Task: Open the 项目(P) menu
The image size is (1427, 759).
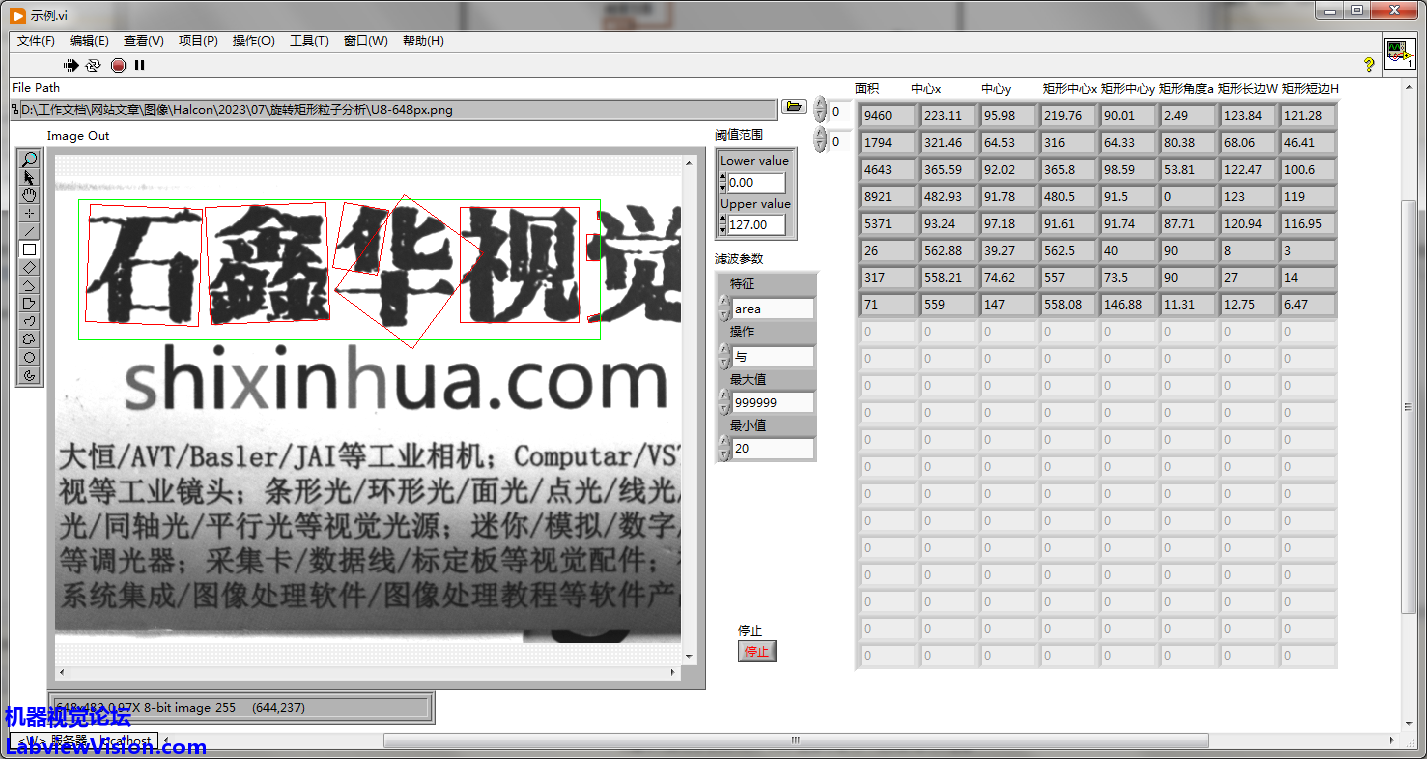Action: tap(198, 41)
